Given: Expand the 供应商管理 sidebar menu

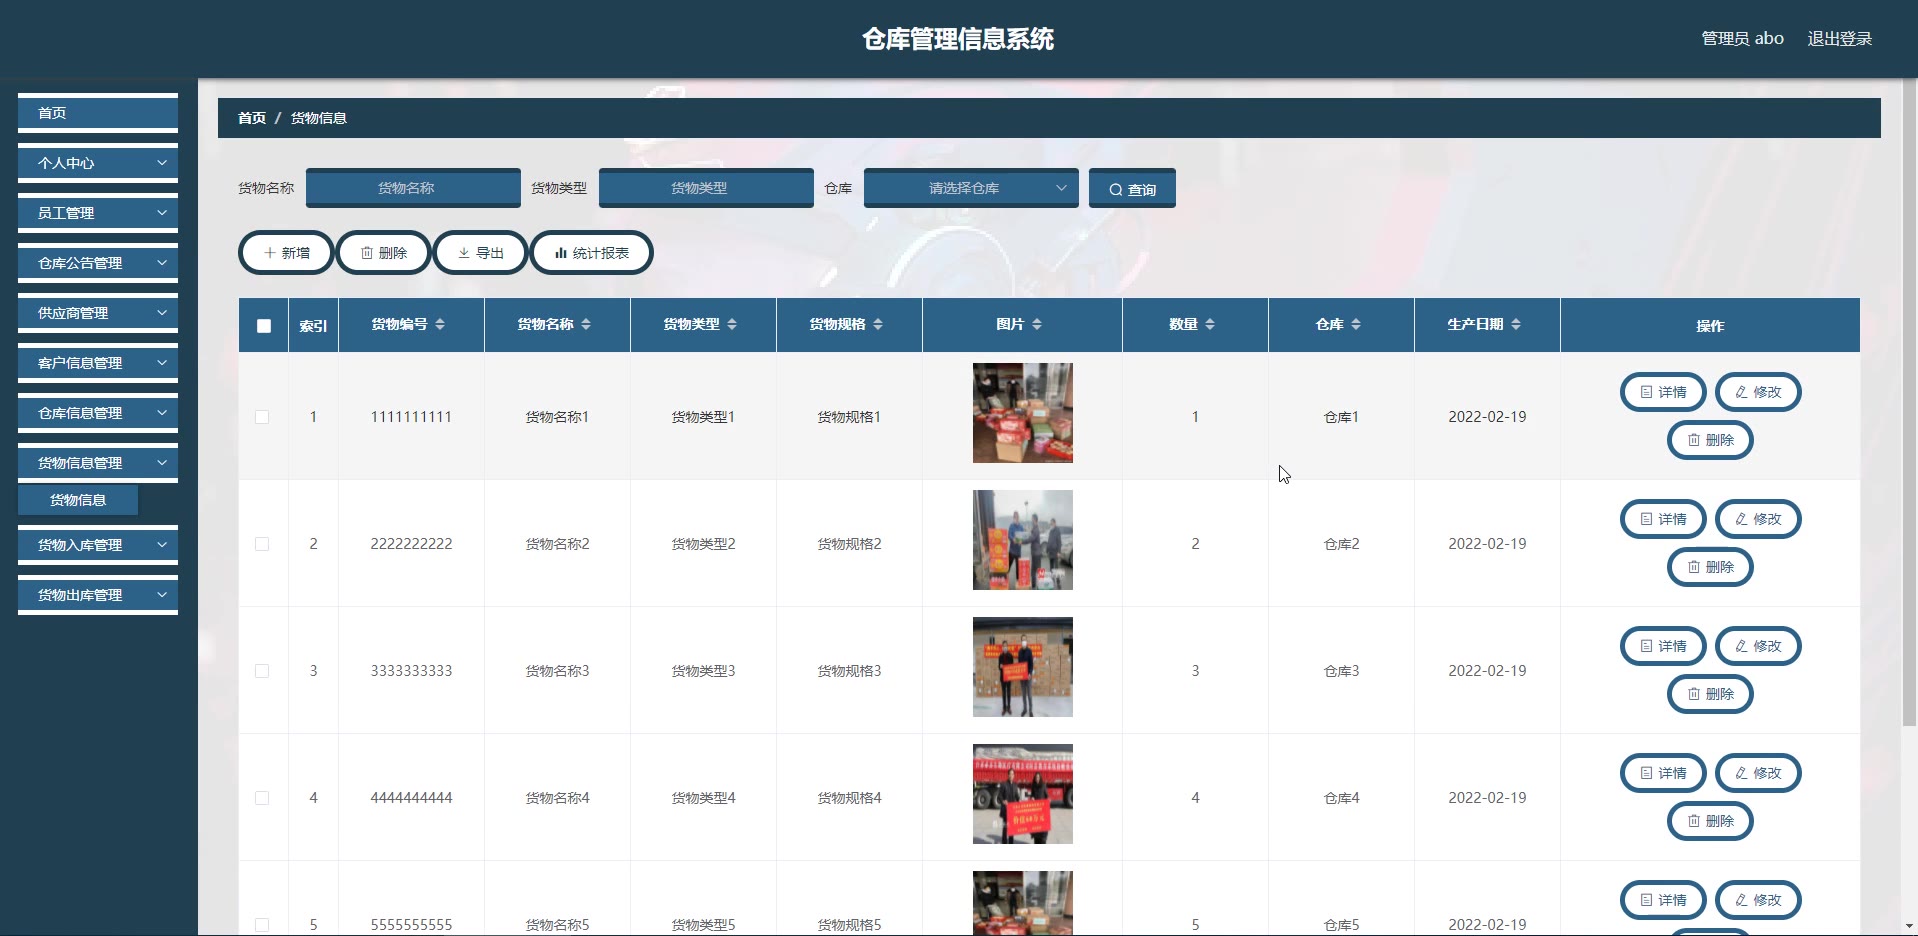Looking at the screenshot, I should [x=98, y=313].
